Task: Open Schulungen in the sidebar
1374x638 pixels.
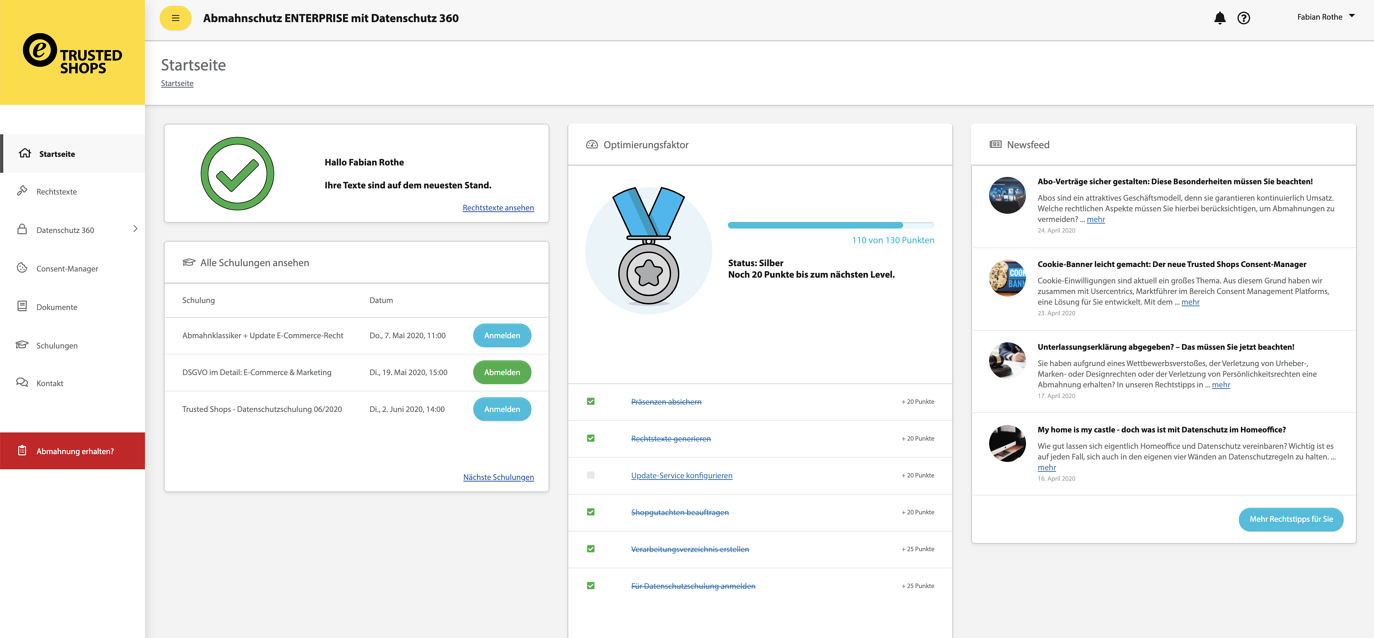Action: pos(72,345)
